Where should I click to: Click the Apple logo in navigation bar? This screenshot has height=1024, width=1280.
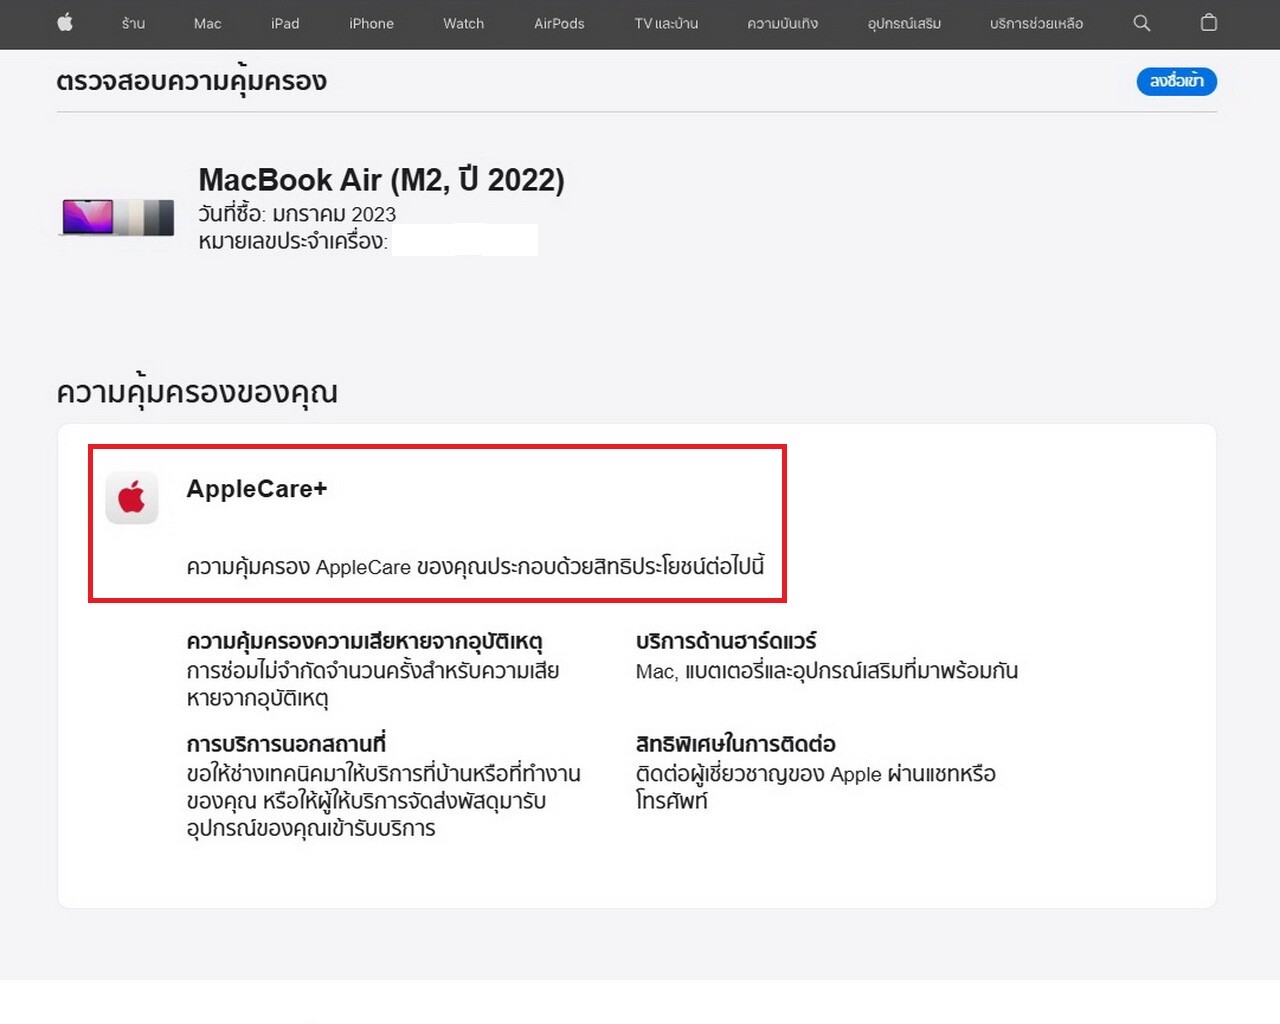(65, 23)
